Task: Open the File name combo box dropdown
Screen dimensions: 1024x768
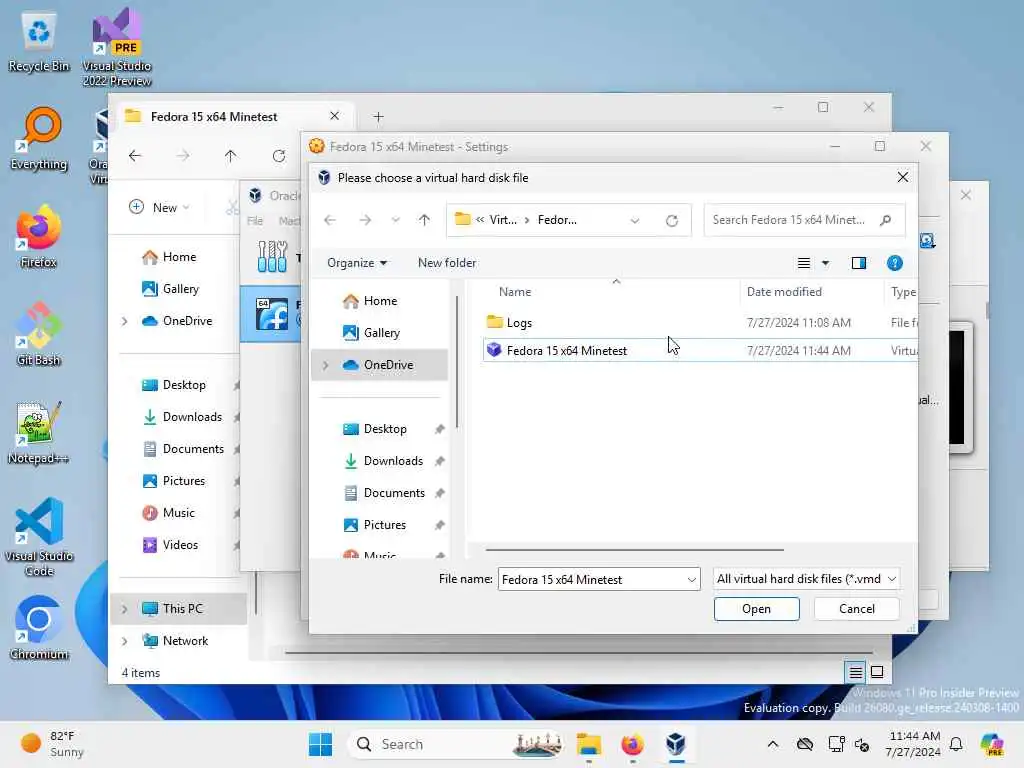Action: [x=692, y=579]
